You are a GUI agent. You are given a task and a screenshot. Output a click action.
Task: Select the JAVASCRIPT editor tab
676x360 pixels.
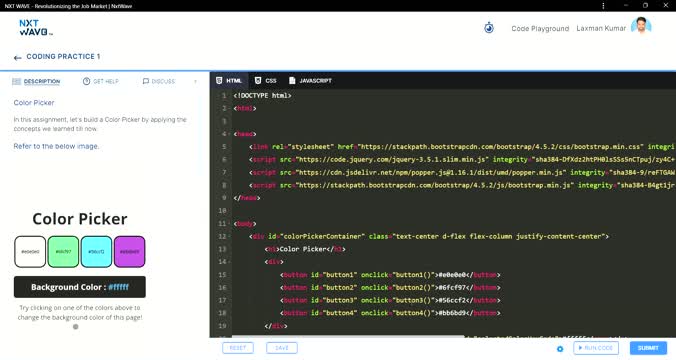point(310,81)
